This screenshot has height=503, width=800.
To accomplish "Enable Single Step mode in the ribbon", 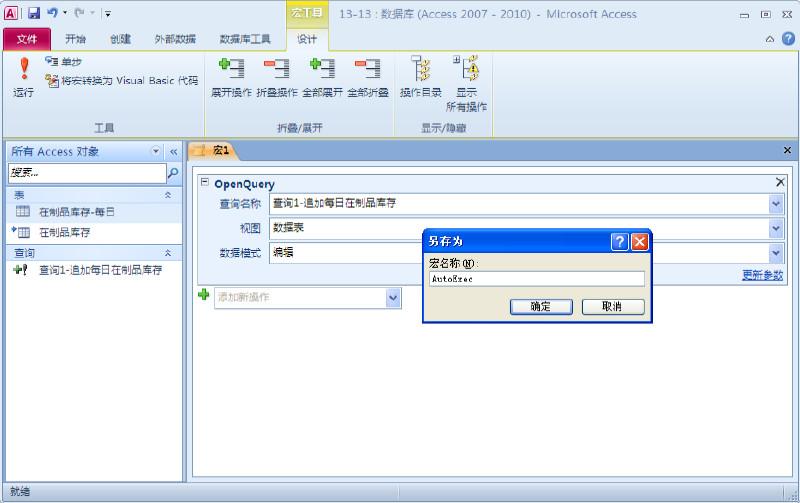I will [63, 62].
